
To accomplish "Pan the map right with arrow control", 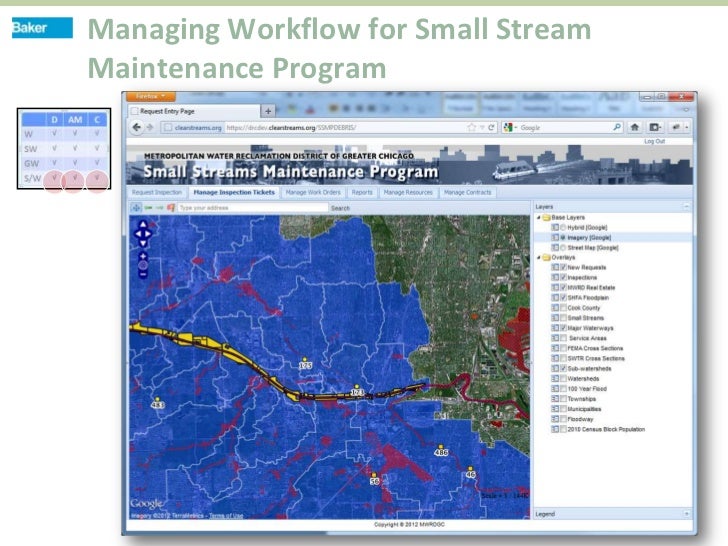I will click(x=149, y=234).
